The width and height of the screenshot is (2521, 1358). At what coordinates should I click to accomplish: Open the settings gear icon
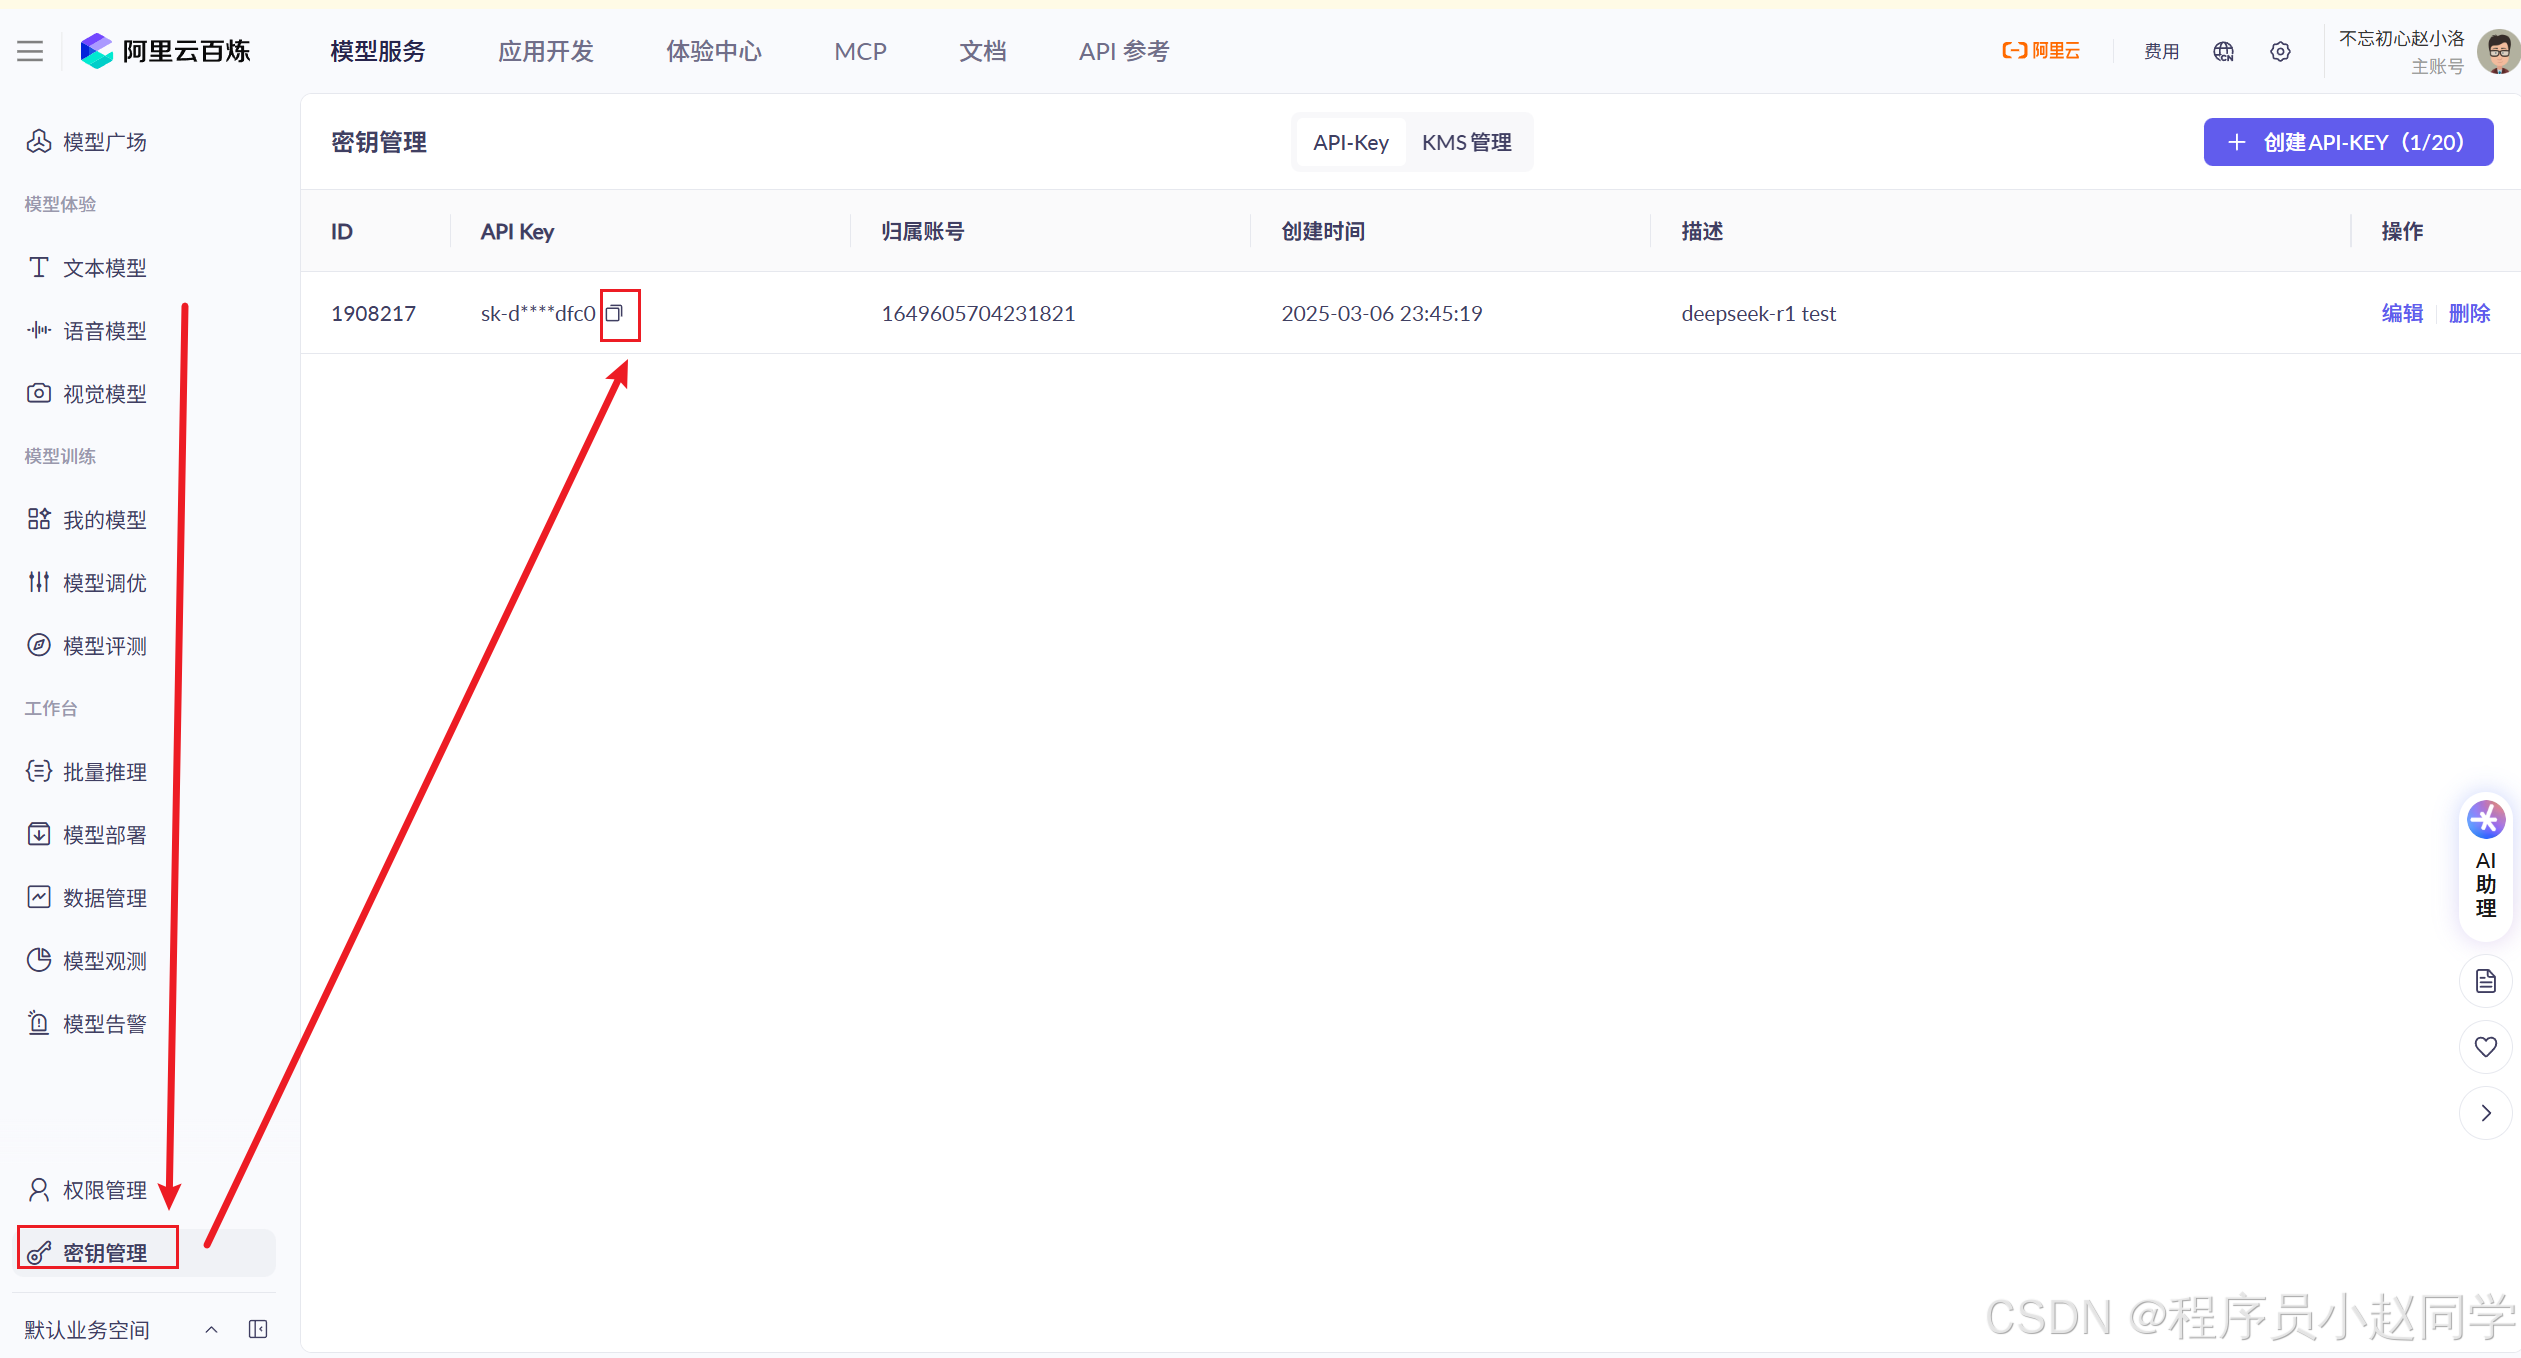point(2280,51)
